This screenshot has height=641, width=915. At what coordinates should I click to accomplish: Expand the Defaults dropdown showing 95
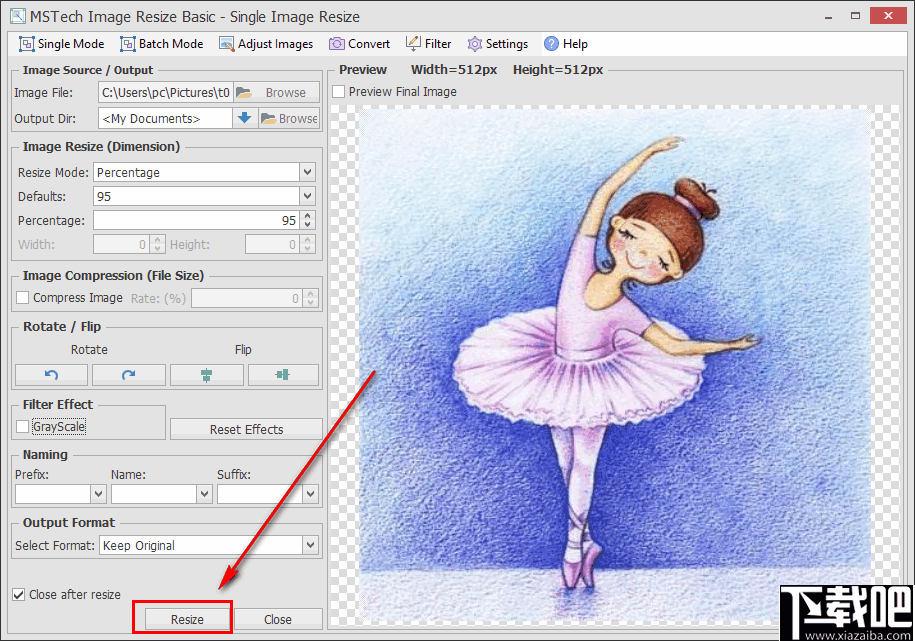[x=307, y=196]
